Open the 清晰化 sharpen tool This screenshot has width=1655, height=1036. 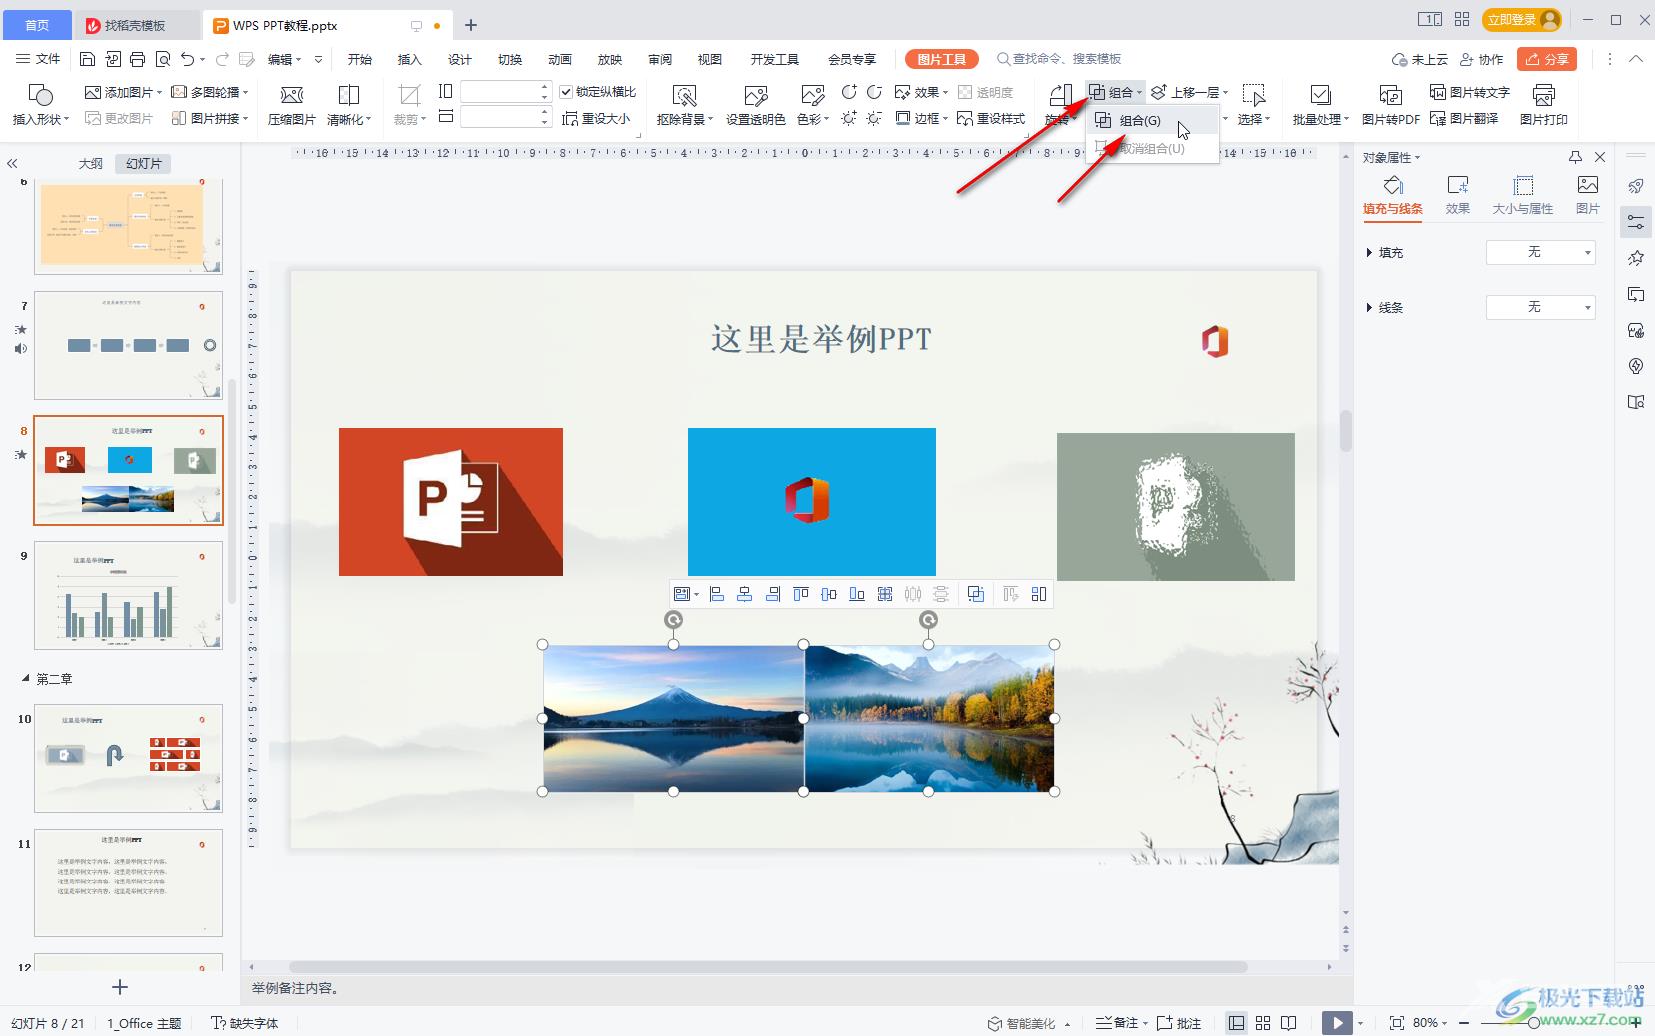349,104
